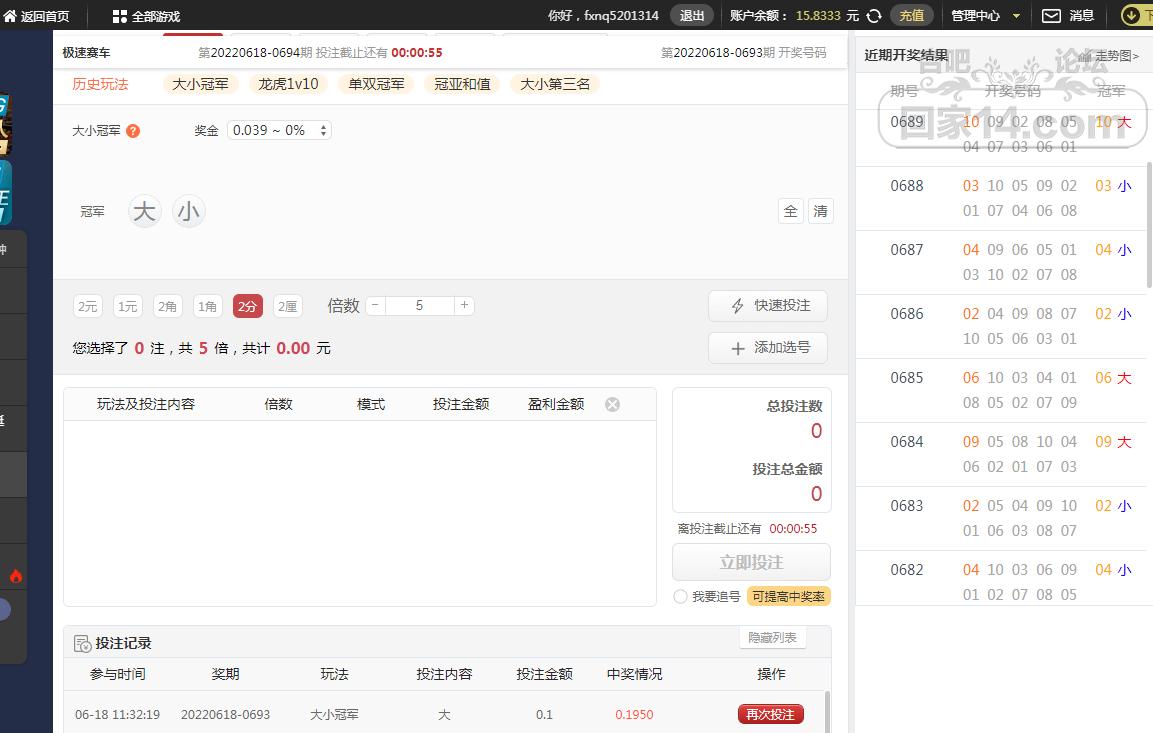The image size is (1153, 733).
Task: Open the 走势图 trend chart icon
Action: click(1085, 56)
